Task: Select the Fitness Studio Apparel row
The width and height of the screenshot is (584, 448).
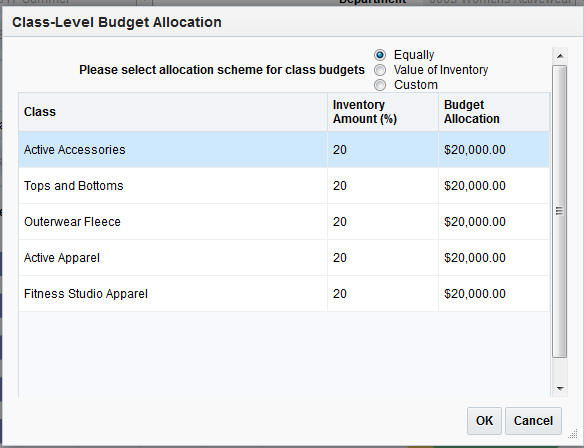Action: point(284,294)
